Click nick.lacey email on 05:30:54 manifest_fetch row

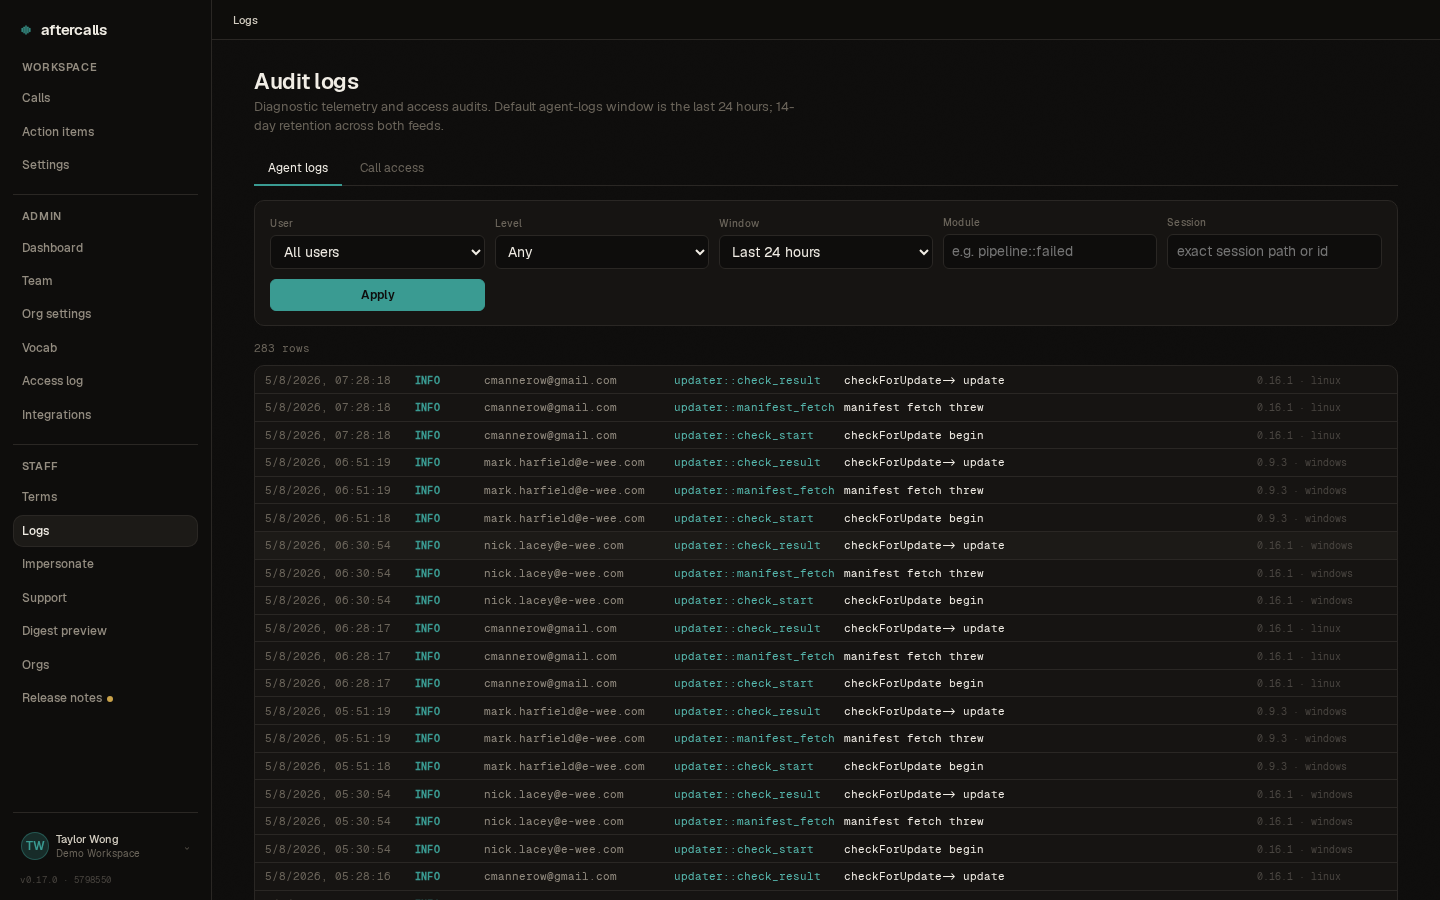(554, 822)
